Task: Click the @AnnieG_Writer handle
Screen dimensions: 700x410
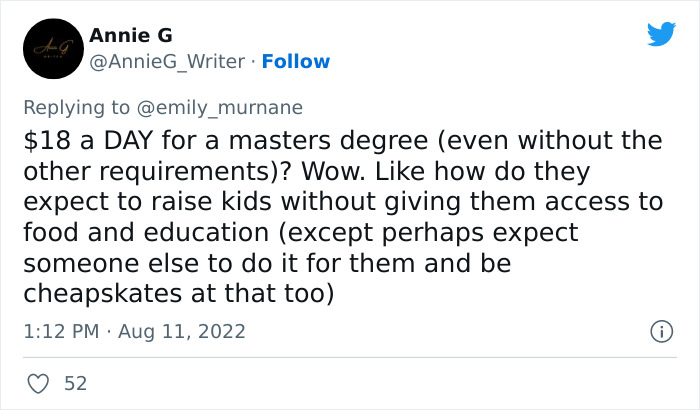Action: click(x=167, y=62)
